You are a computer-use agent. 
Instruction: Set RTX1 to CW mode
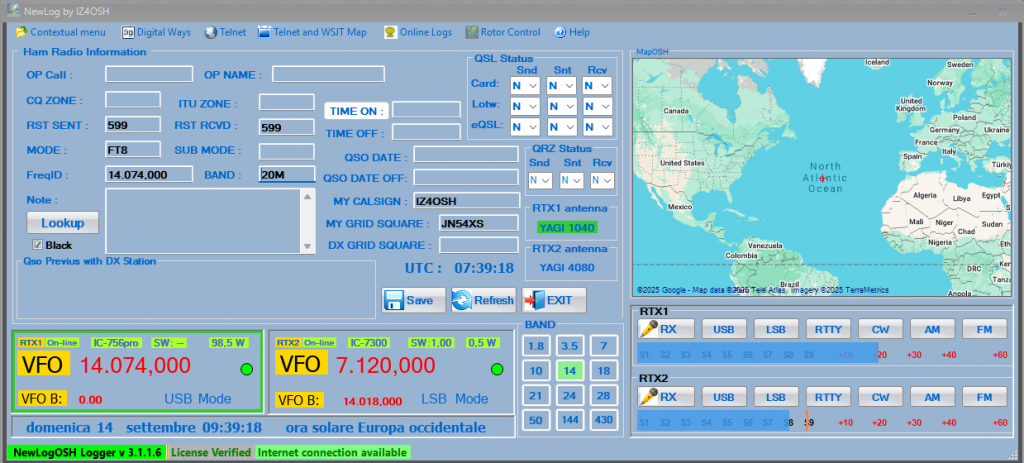click(x=879, y=329)
